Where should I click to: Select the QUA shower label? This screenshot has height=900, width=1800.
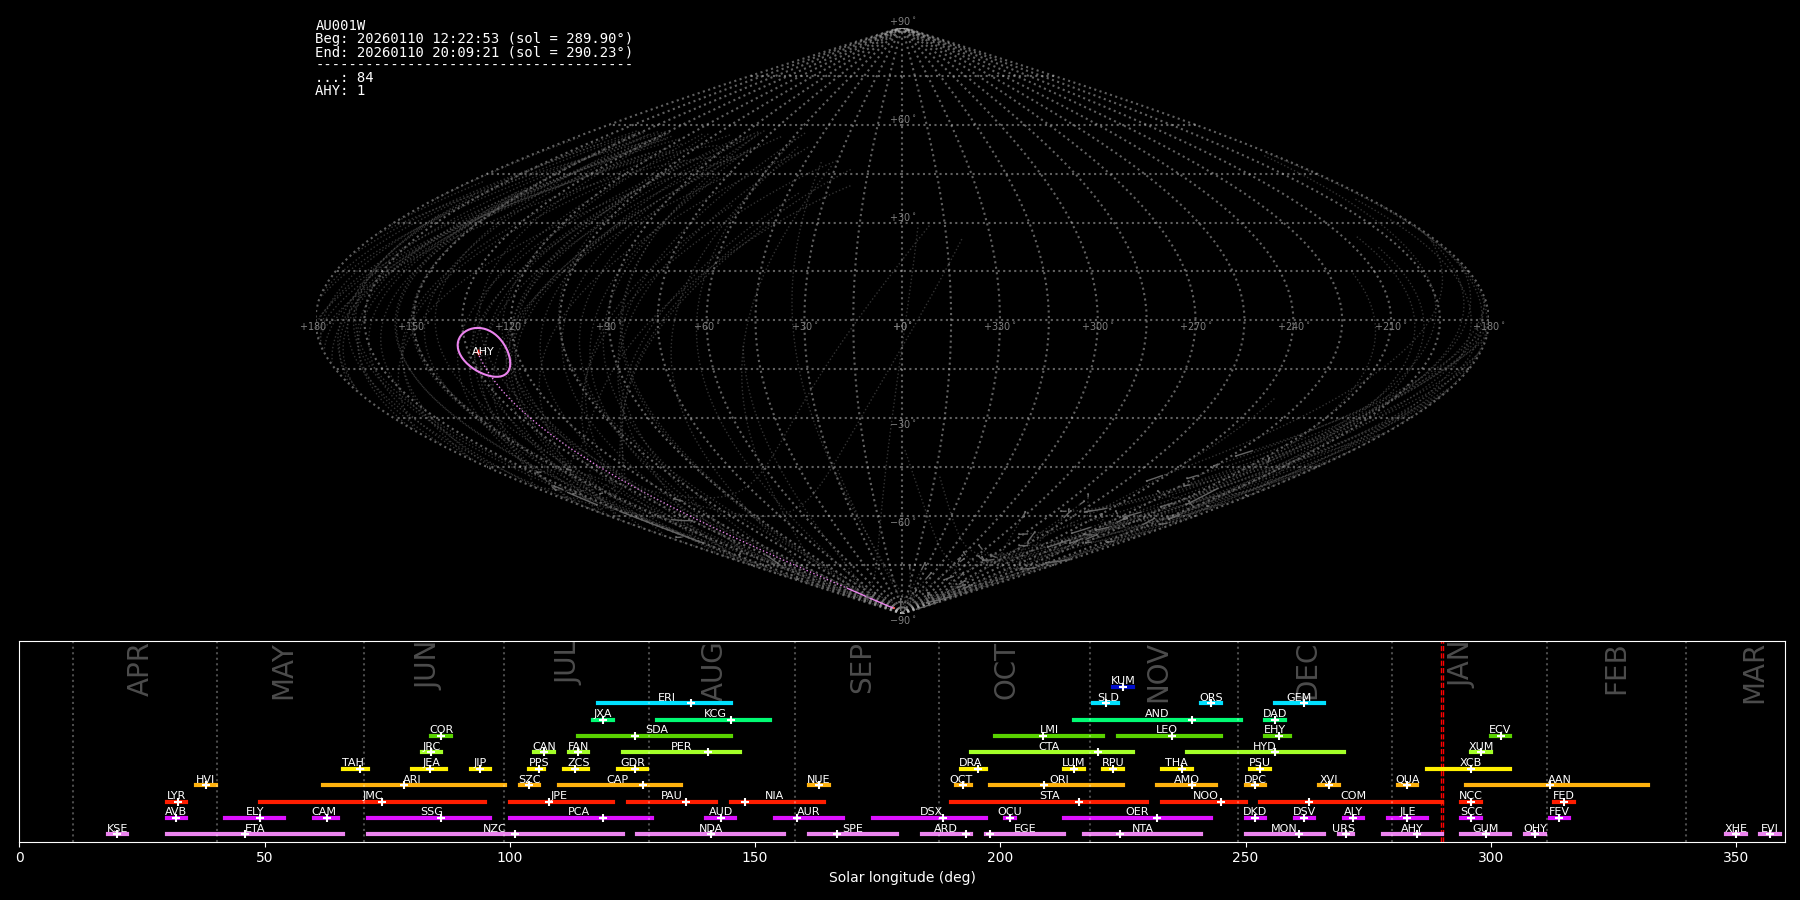(1407, 779)
